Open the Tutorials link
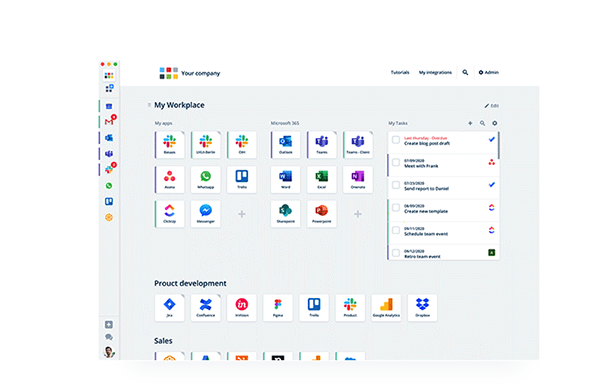 [400, 72]
